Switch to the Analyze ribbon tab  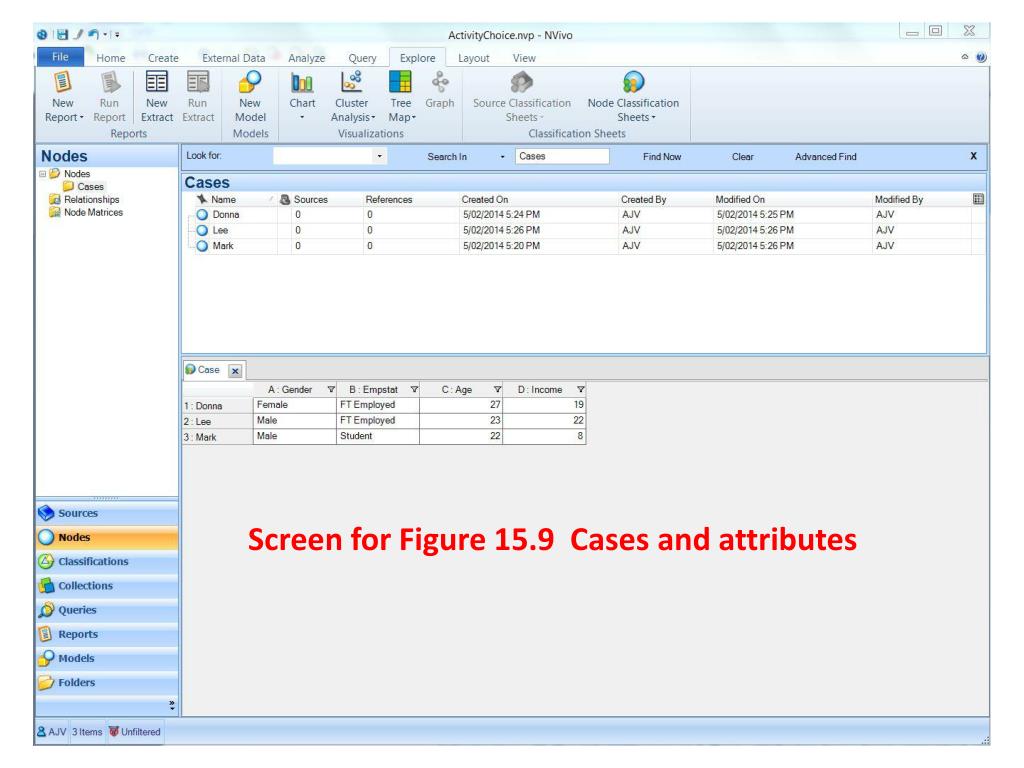point(306,58)
